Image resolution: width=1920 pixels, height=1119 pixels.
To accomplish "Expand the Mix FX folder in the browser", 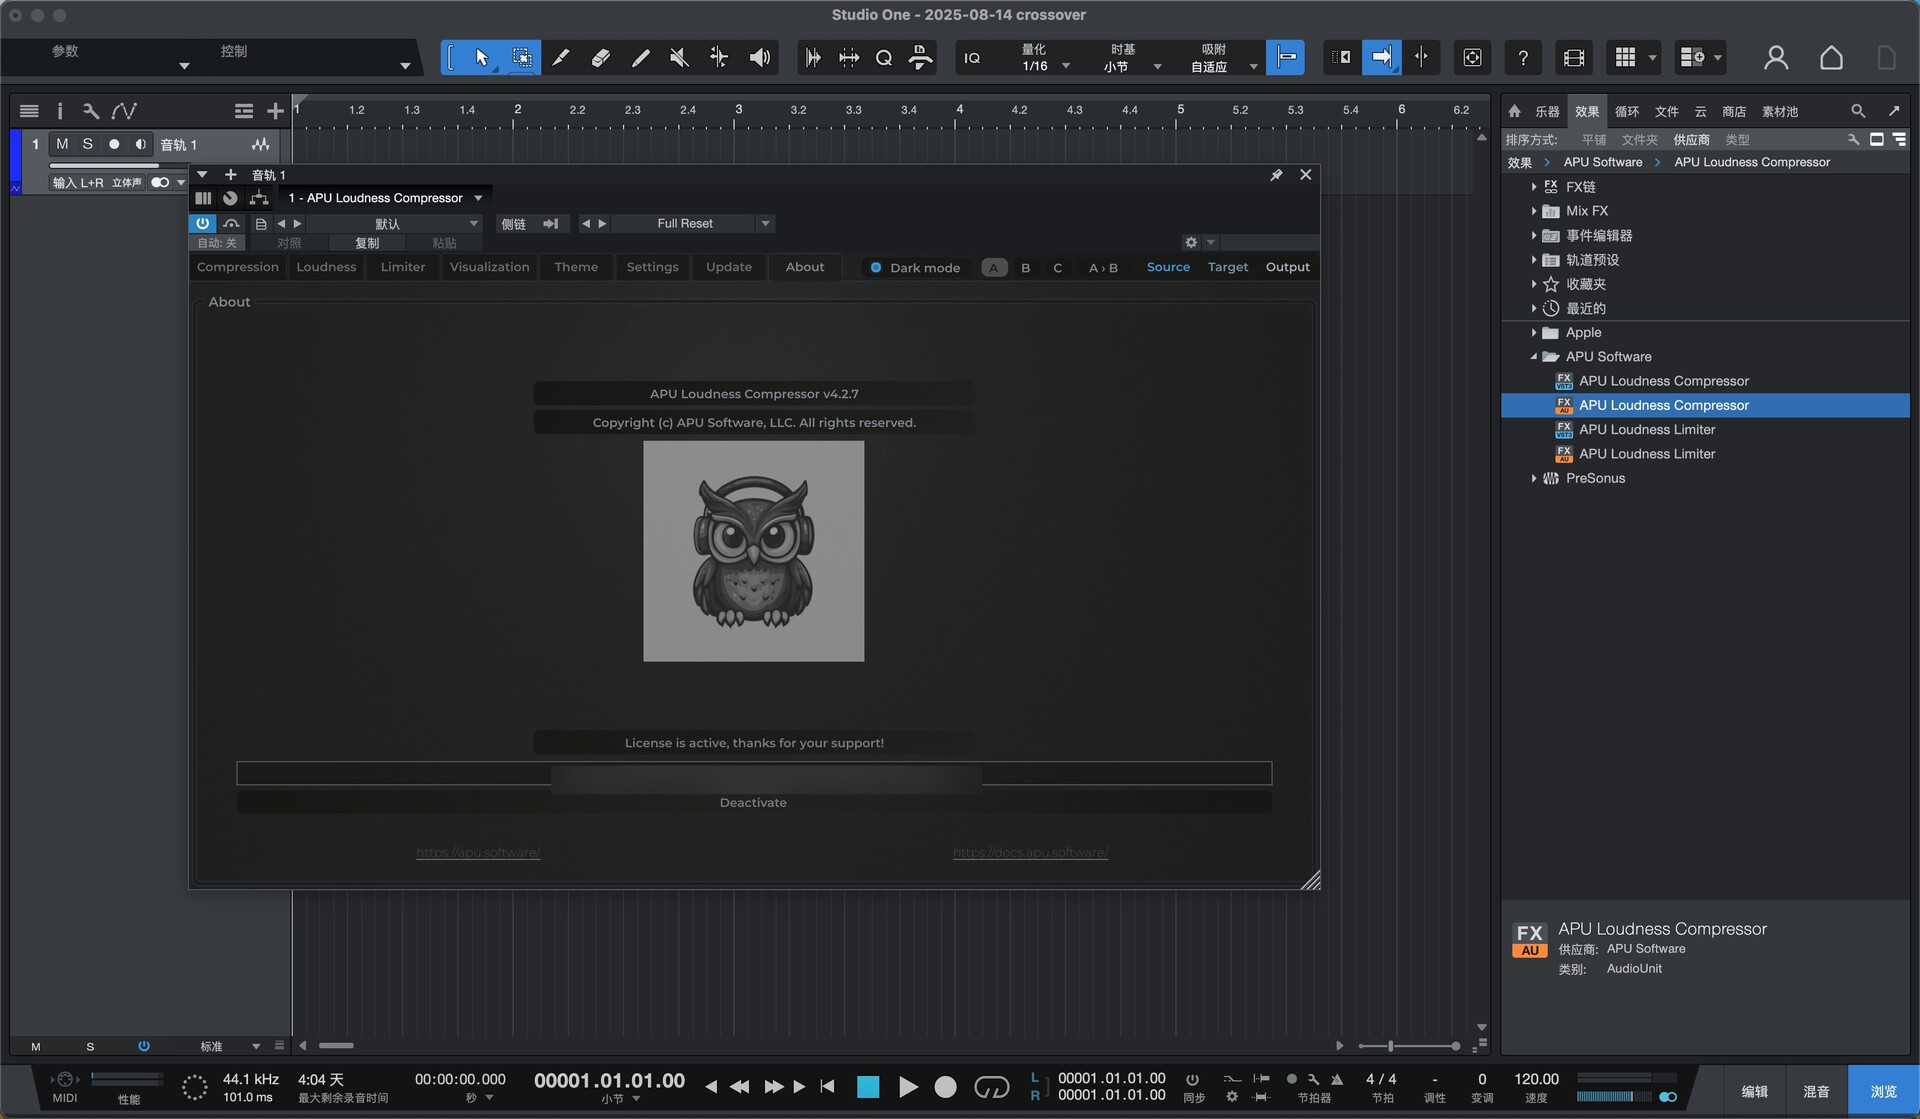I will click(1533, 211).
